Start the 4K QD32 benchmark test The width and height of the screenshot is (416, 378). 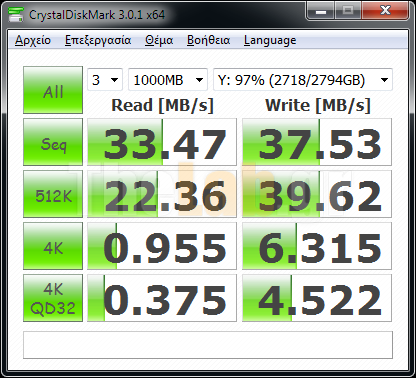(53, 298)
